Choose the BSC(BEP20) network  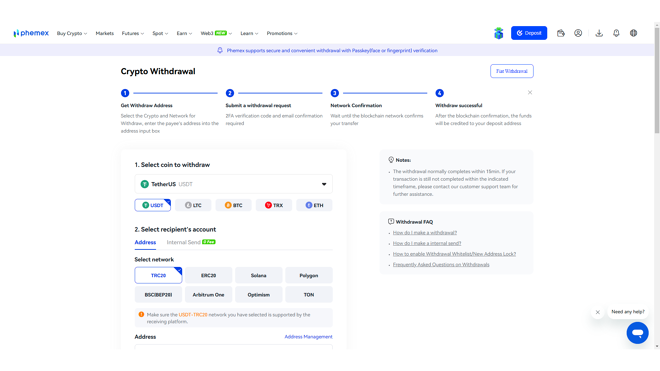tap(158, 295)
